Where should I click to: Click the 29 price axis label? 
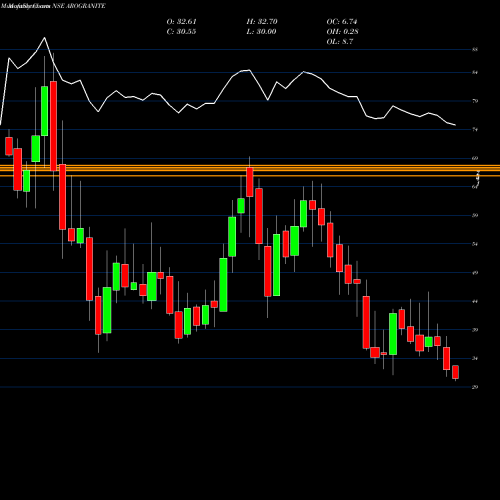click(x=475, y=387)
